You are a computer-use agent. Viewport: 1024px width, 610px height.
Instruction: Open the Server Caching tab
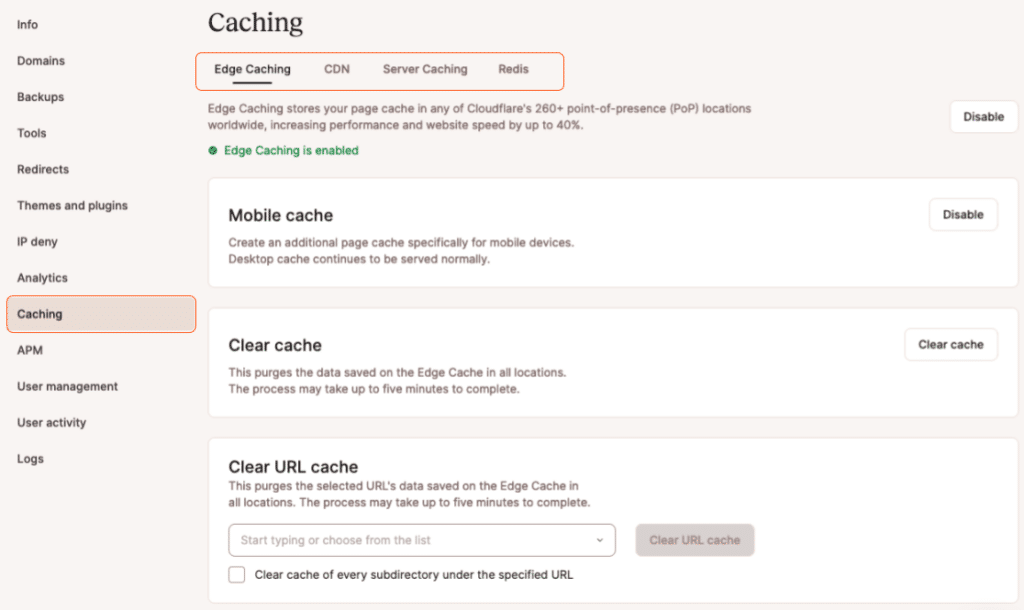point(424,69)
